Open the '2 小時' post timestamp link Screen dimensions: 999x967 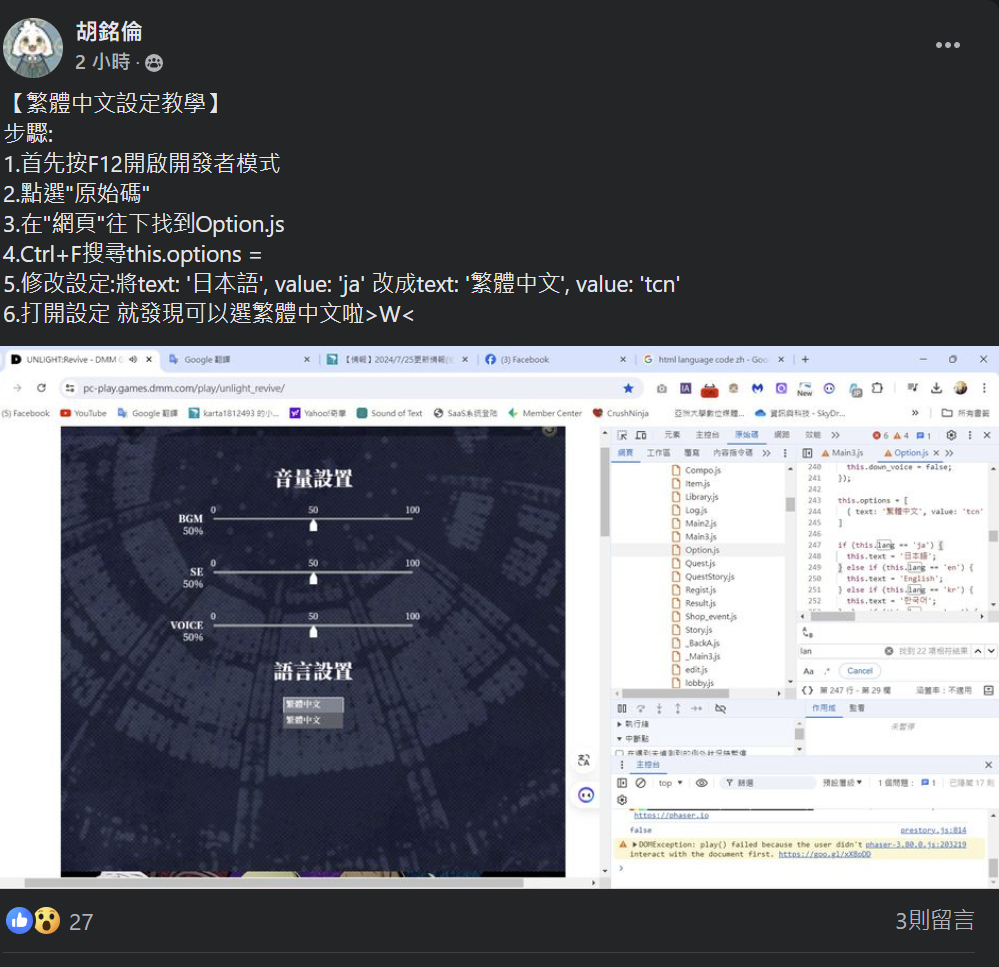[x=102, y=62]
